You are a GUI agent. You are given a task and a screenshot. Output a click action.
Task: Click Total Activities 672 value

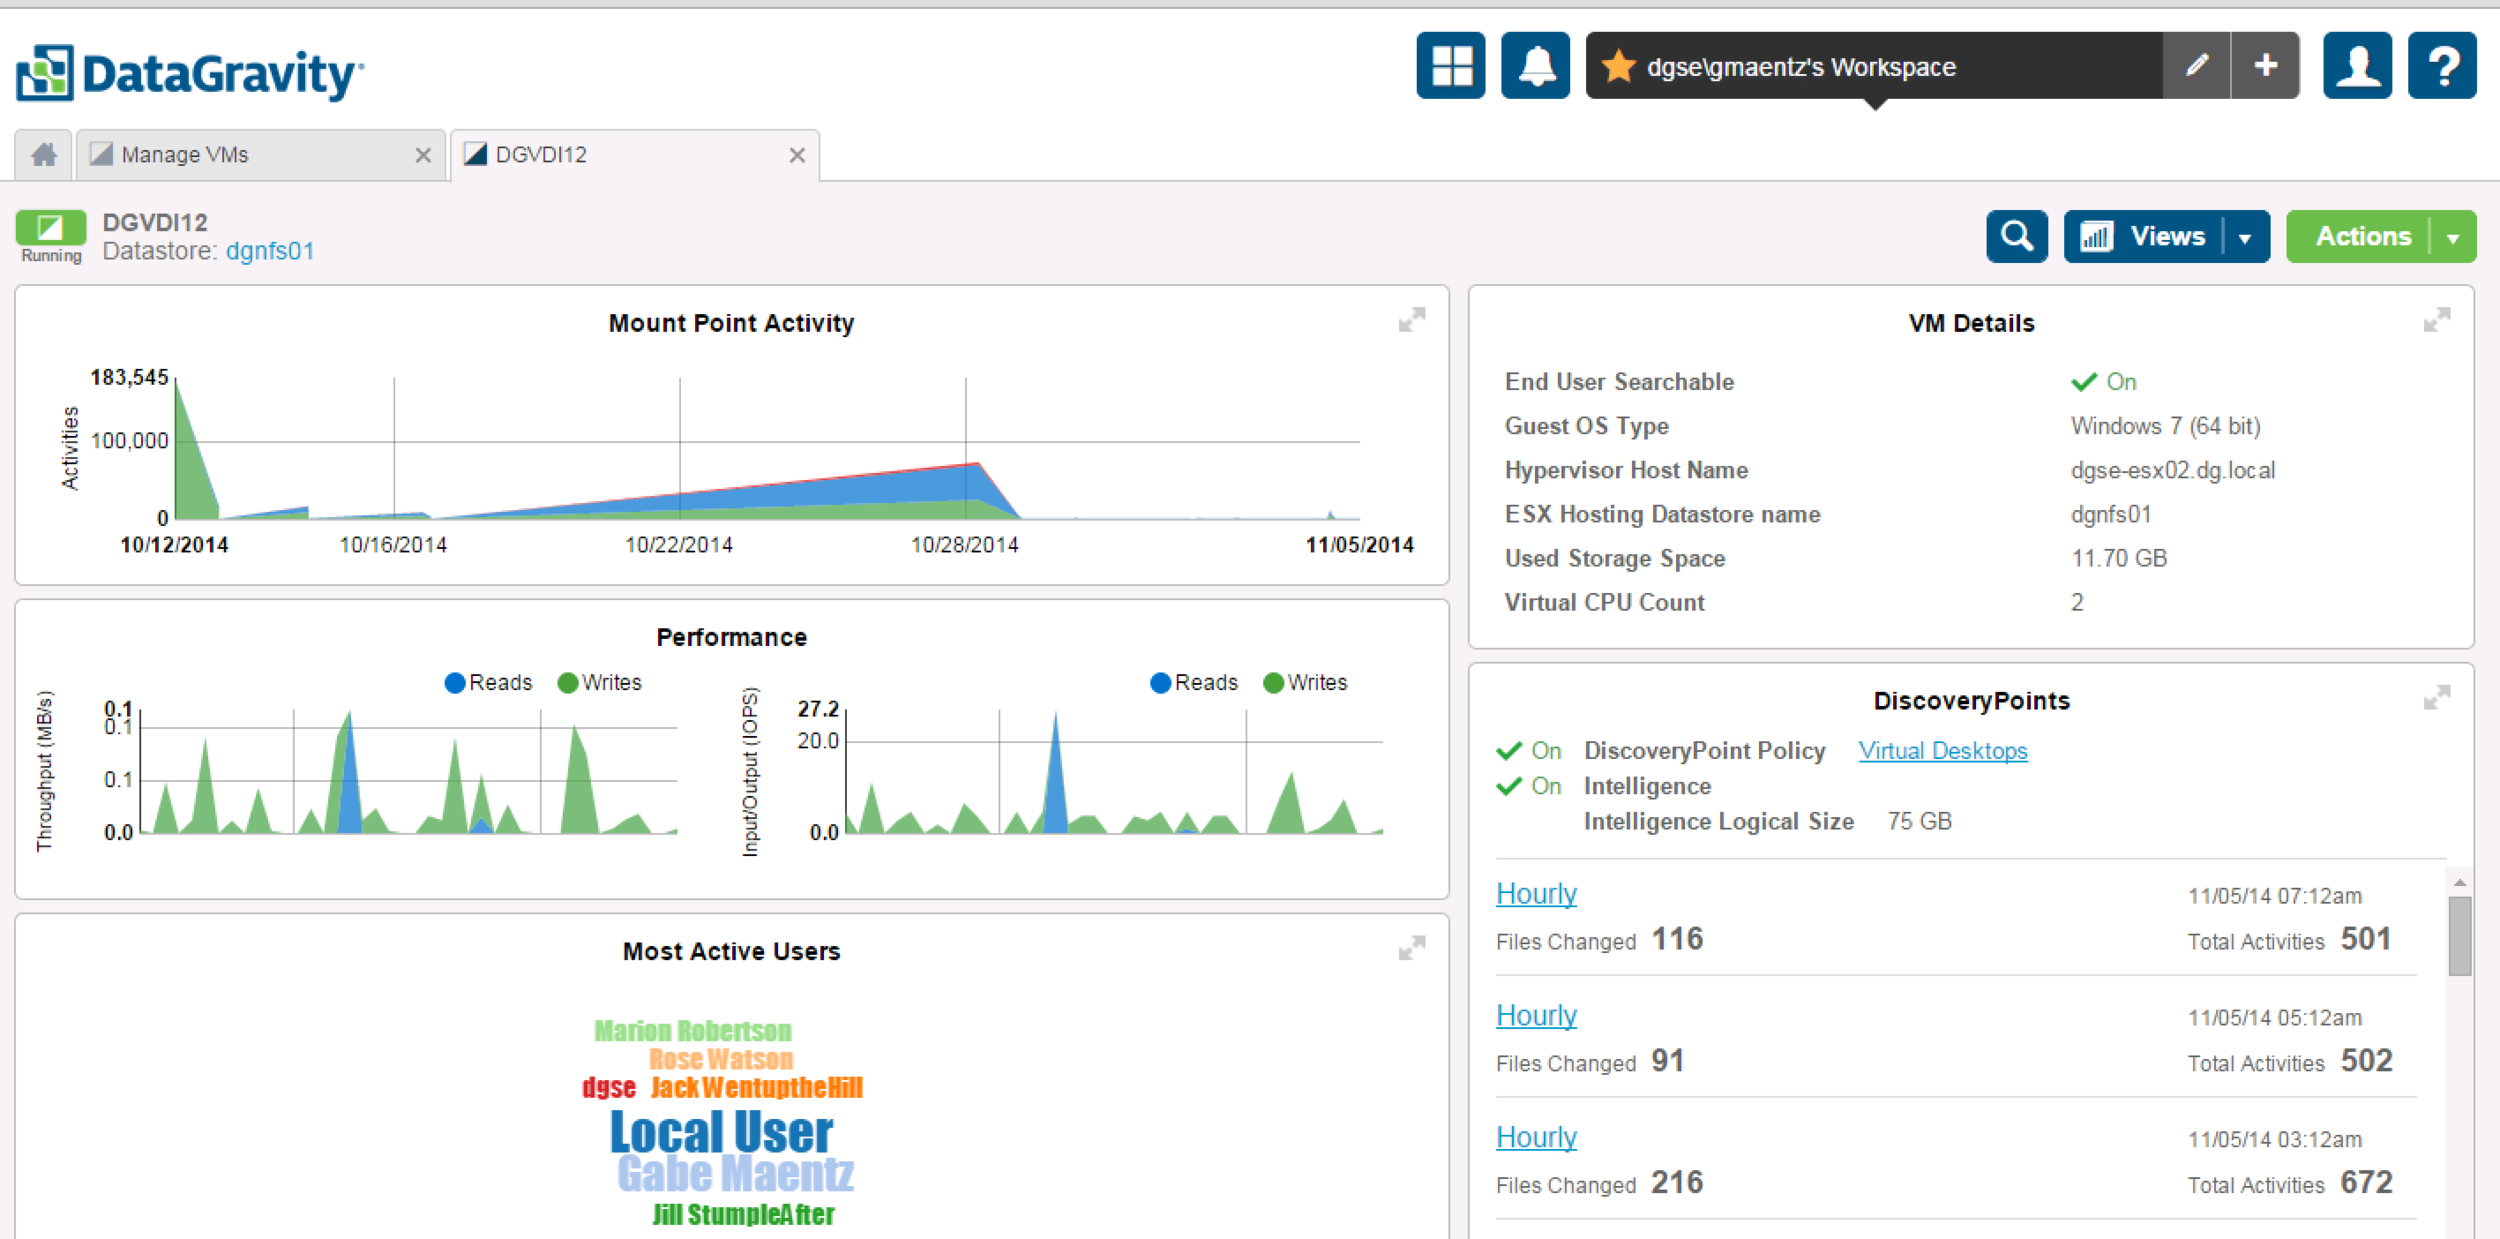(2366, 1183)
